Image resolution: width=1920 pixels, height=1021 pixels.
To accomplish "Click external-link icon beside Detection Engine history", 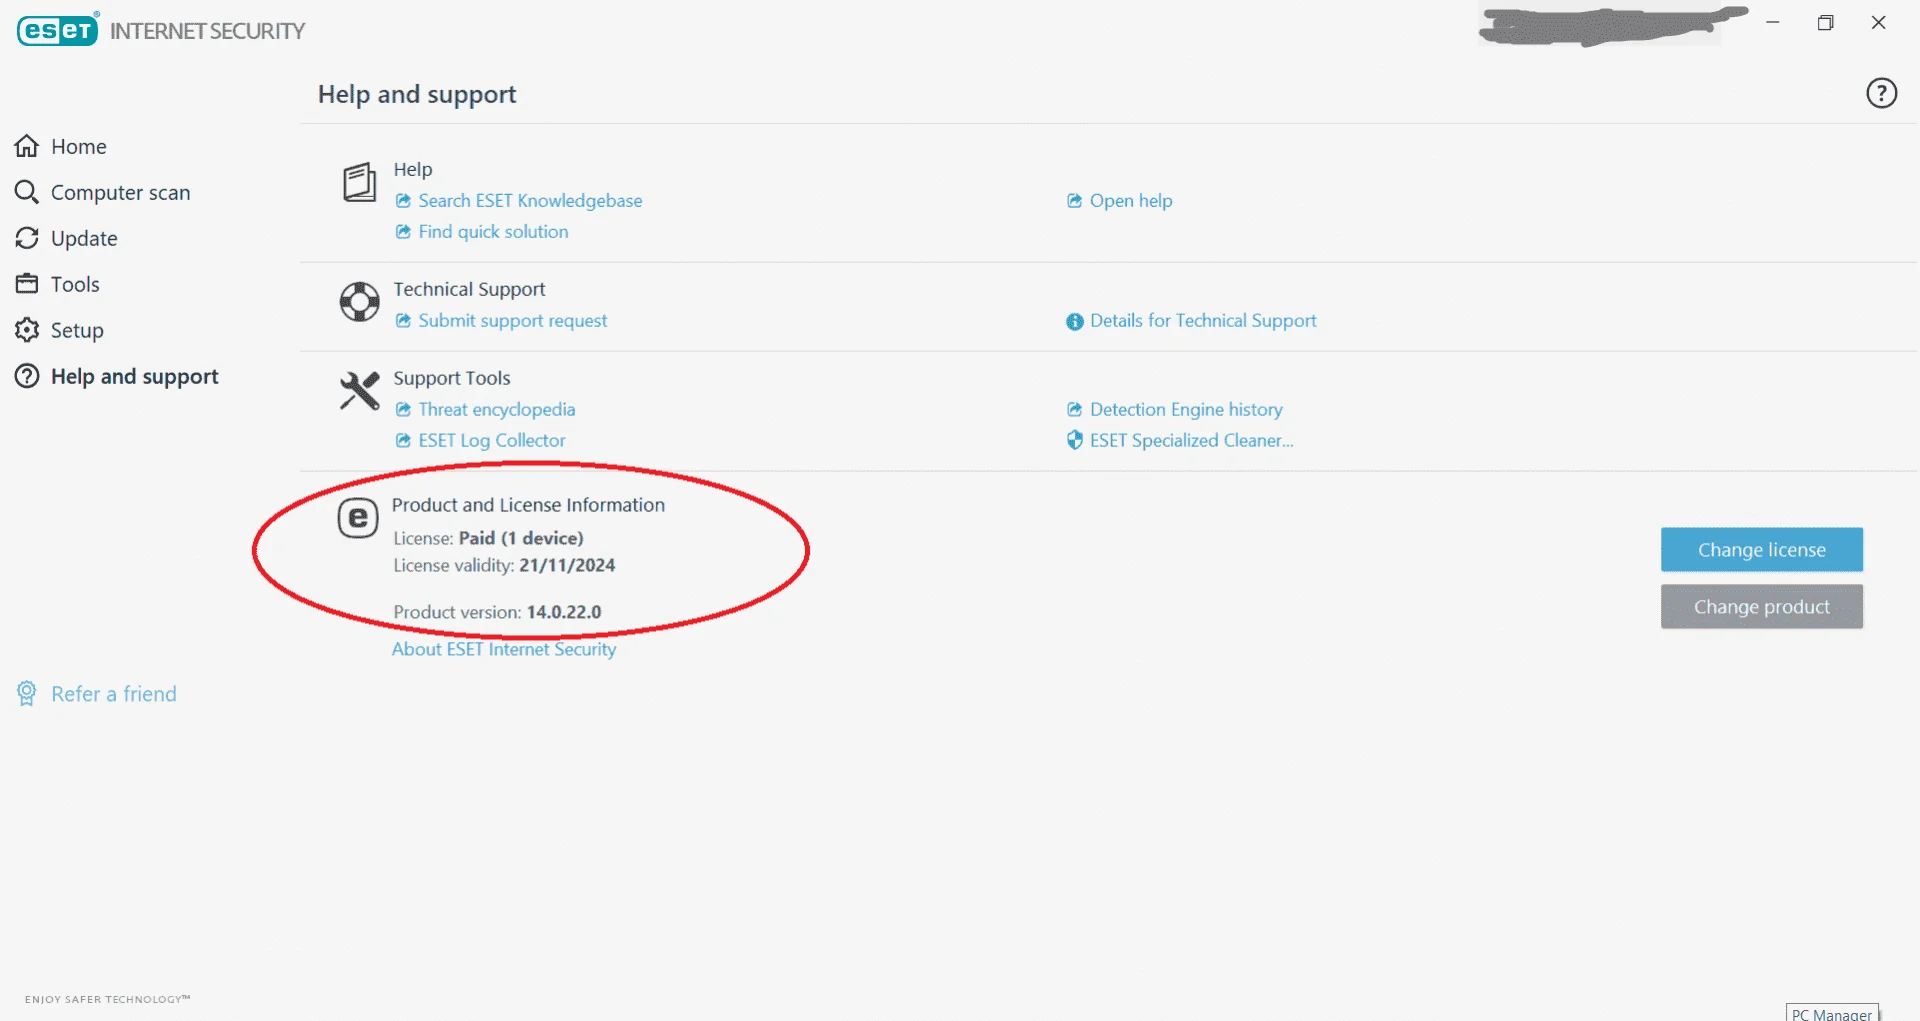I will pyautogui.click(x=1075, y=410).
